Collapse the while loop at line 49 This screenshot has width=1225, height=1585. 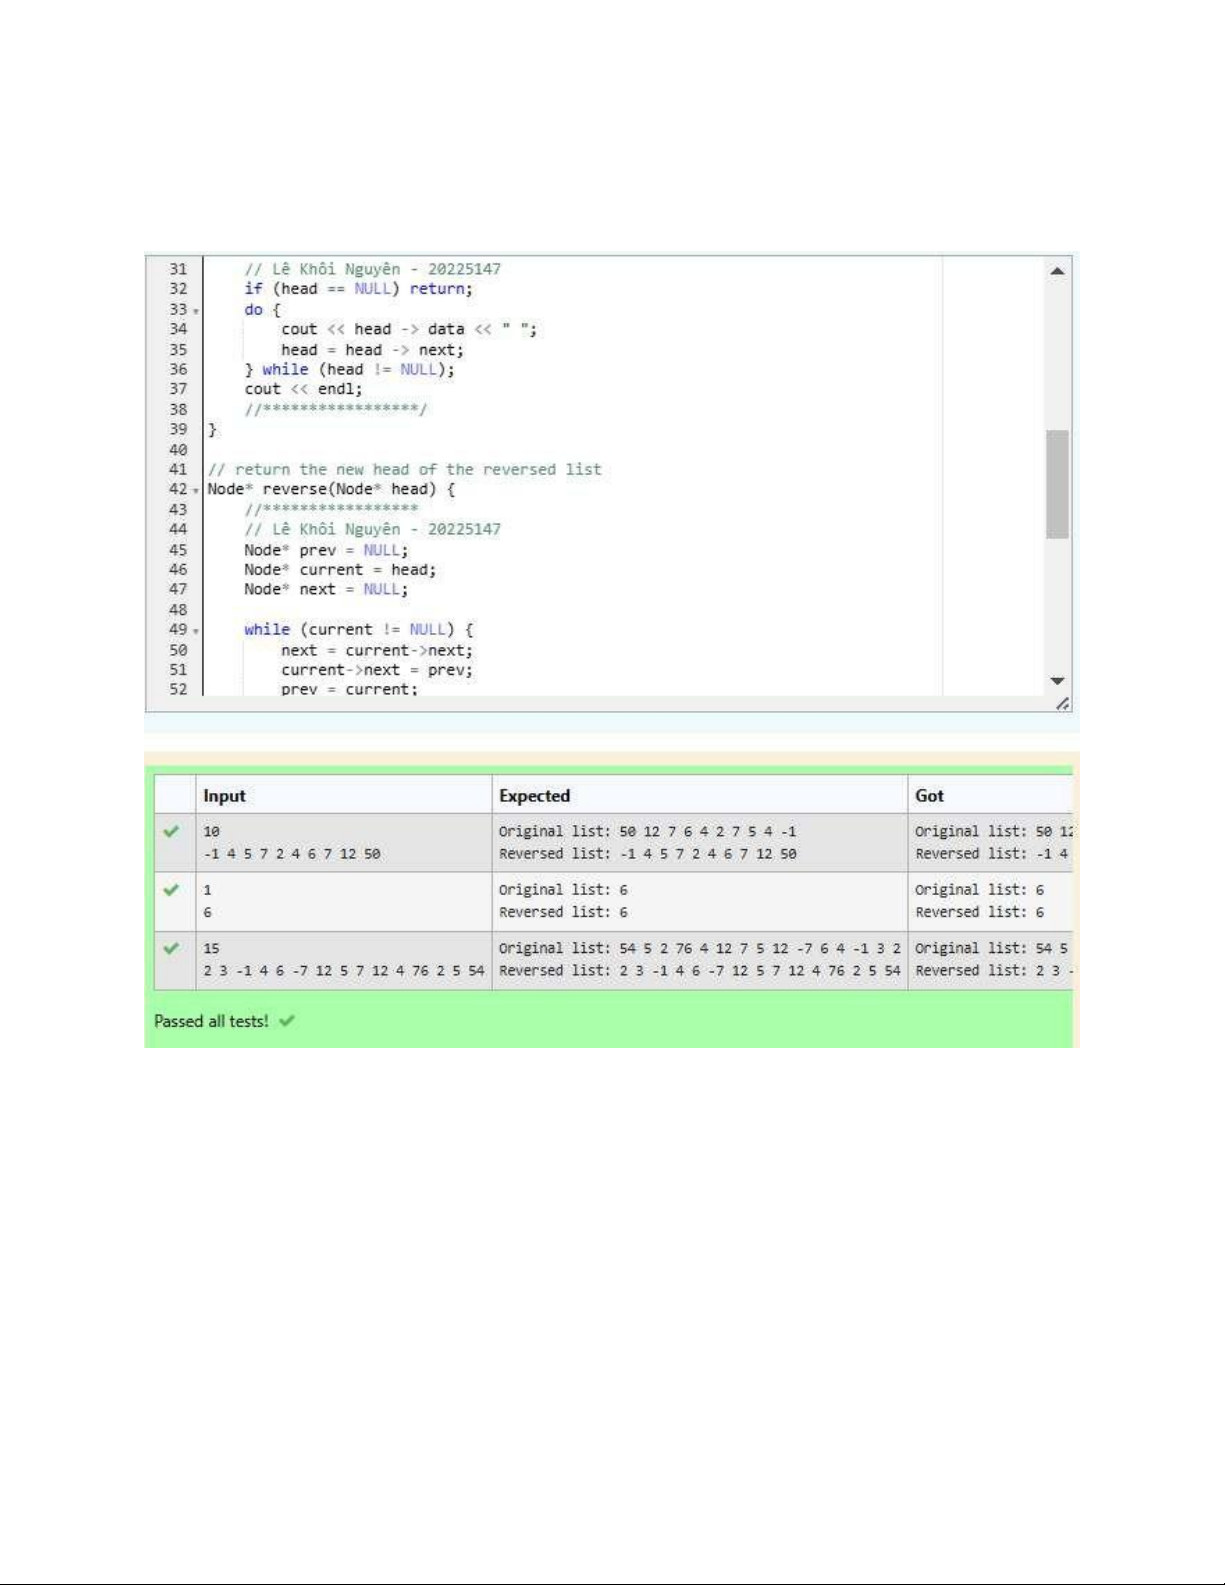point(196,631)
